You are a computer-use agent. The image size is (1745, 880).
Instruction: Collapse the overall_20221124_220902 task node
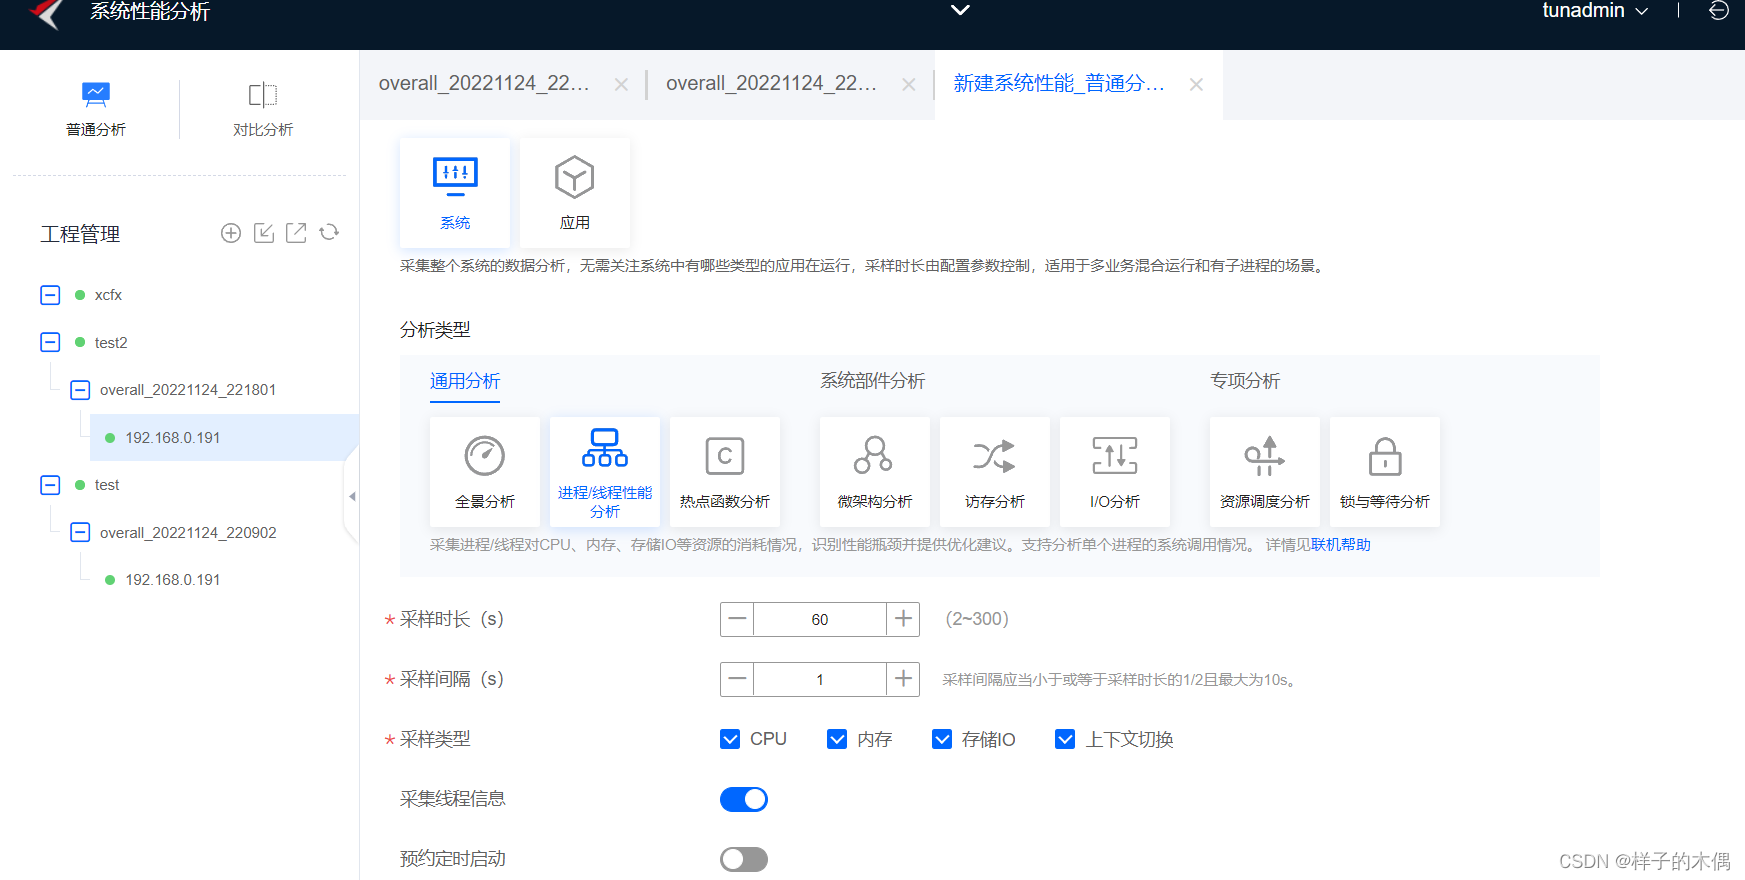coord(80,532)
